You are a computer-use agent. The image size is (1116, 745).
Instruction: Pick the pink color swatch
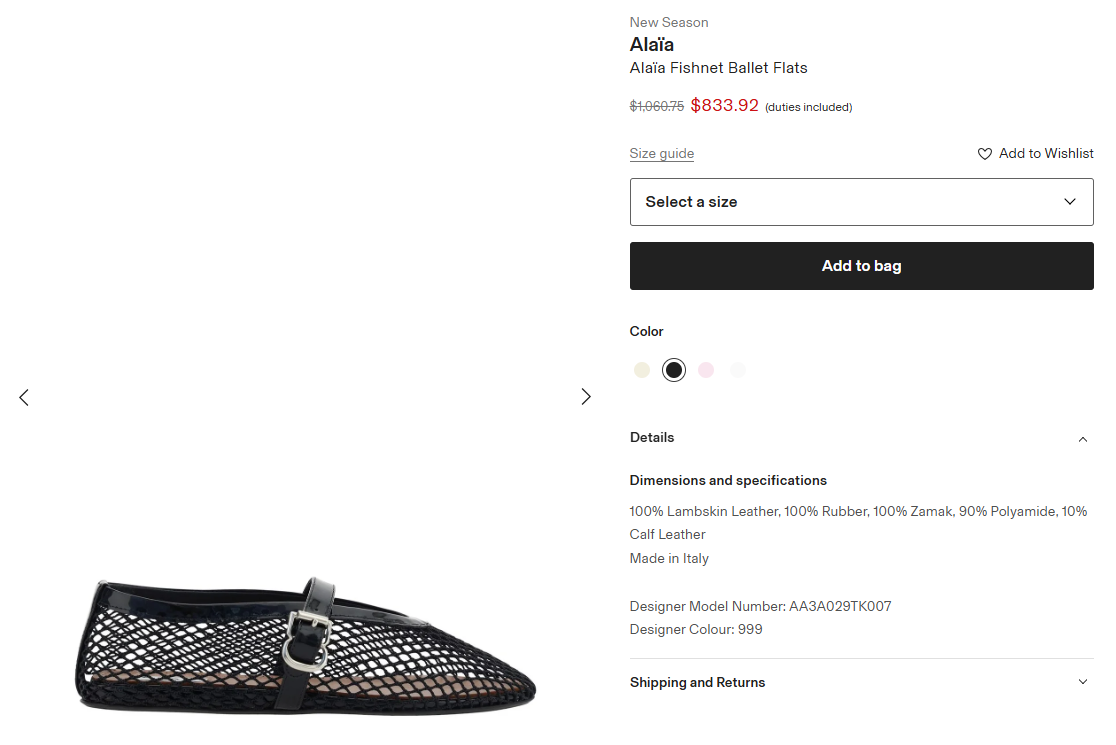(706, 370)
